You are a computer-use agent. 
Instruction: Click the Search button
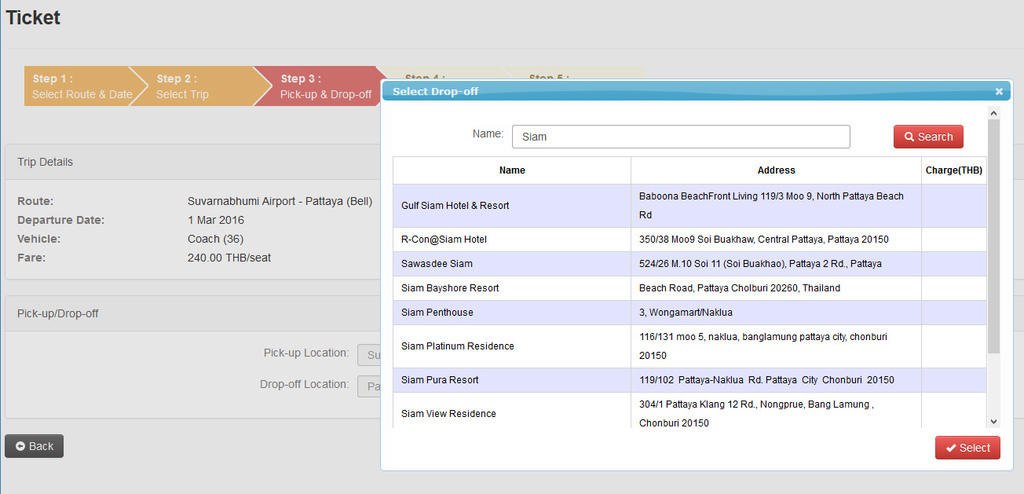pyautogui.click(x=928, y=137)
